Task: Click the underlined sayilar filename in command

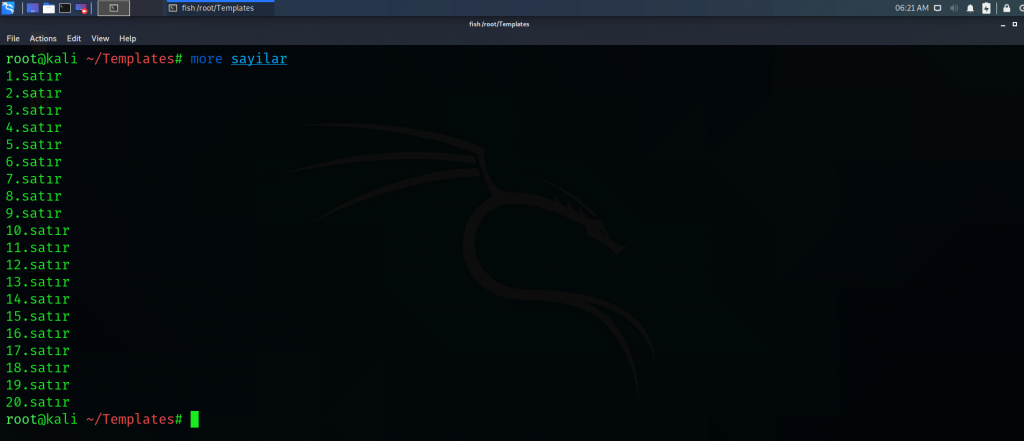Action: click(x=259, y=59)
